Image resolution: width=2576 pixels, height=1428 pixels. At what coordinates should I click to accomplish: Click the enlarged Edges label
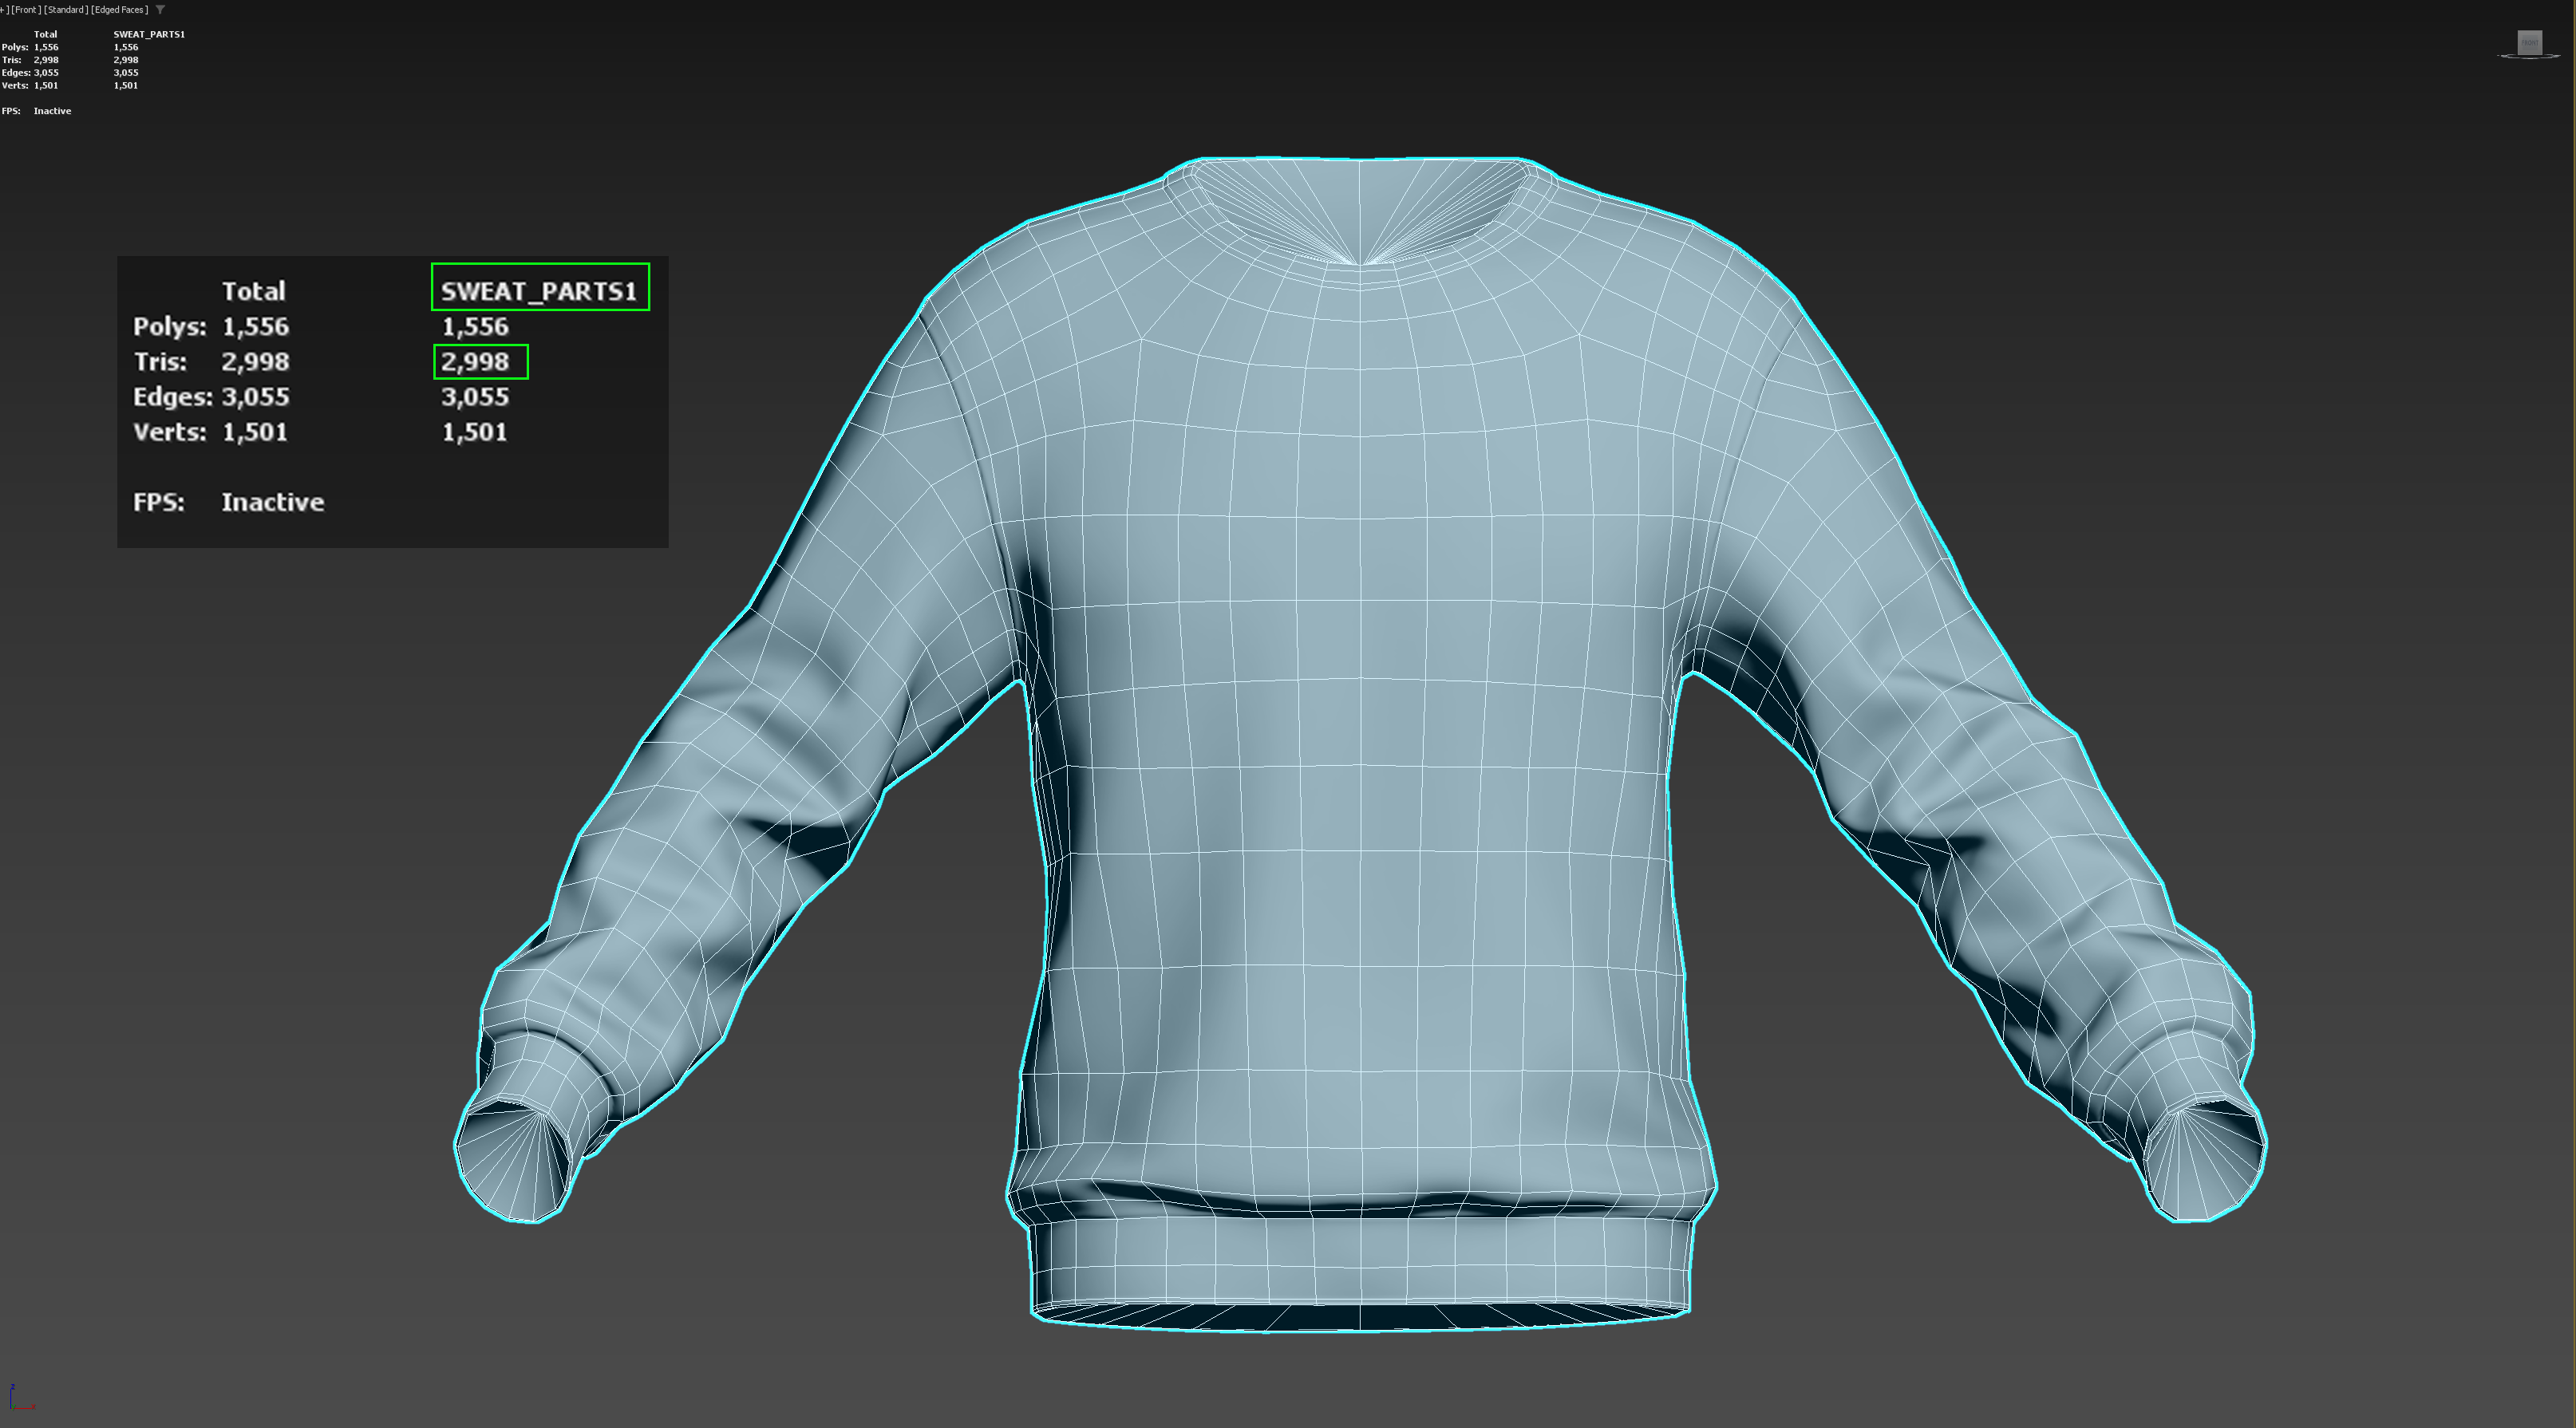tap(171, 397)
